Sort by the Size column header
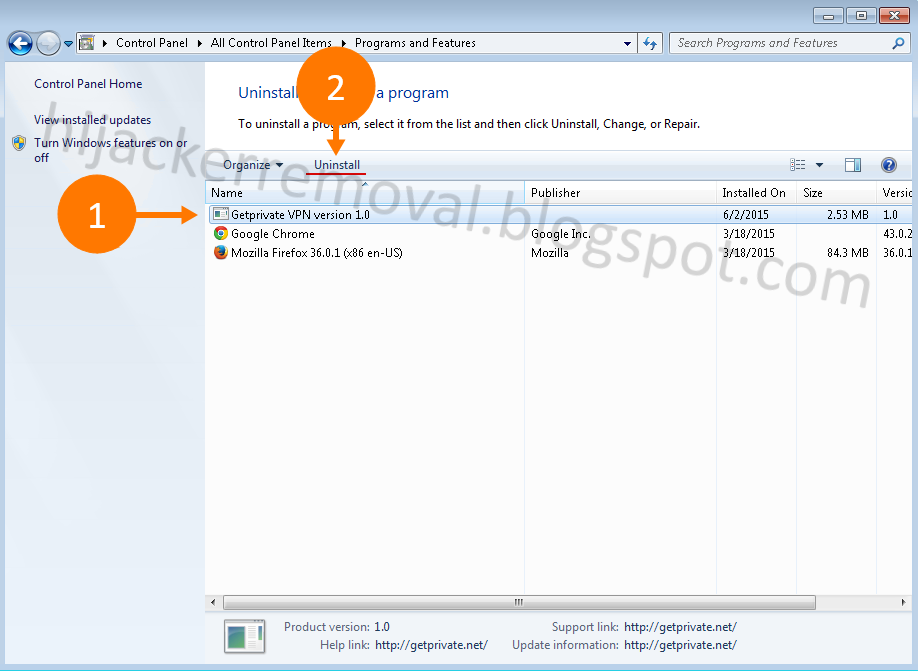Screen dimensions: 918x671 (x=836, y=193)
